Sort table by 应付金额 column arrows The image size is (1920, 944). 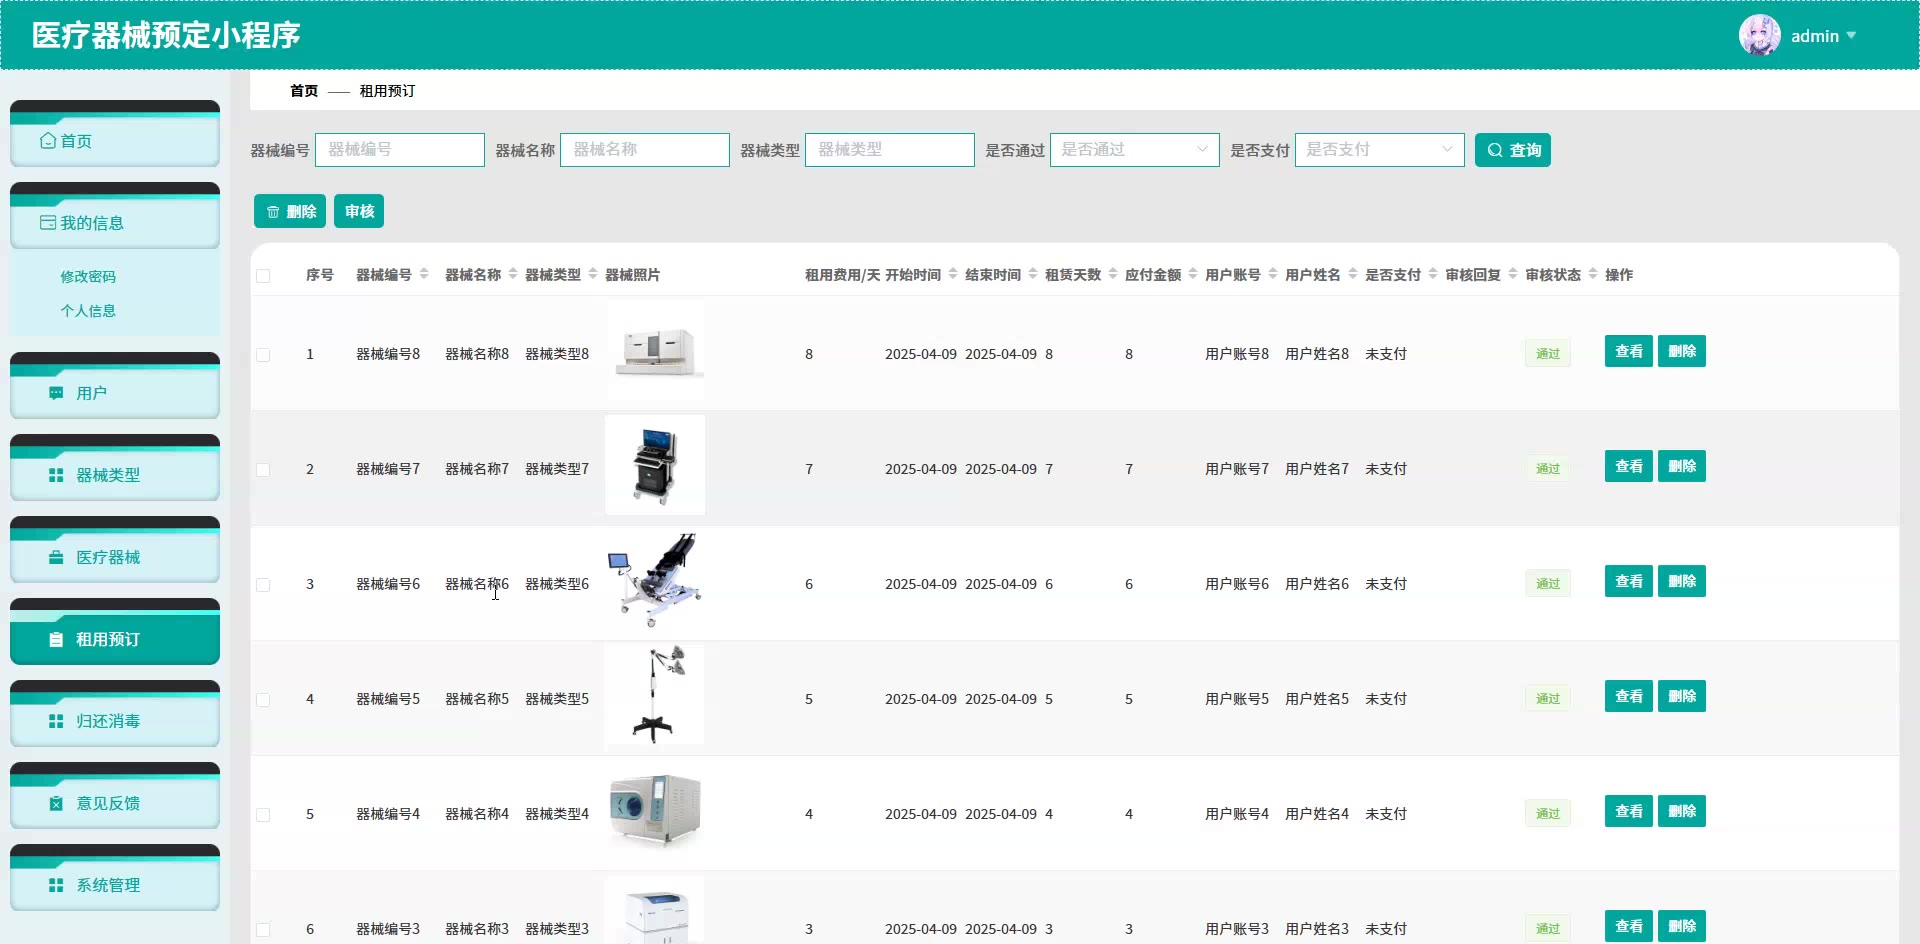pos(1193,274)
